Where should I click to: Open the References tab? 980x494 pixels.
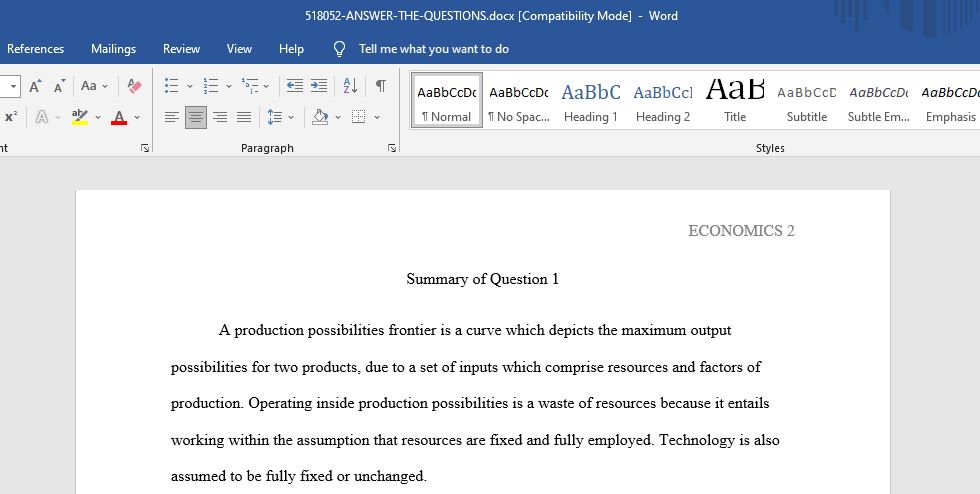[x=36, y=49]
